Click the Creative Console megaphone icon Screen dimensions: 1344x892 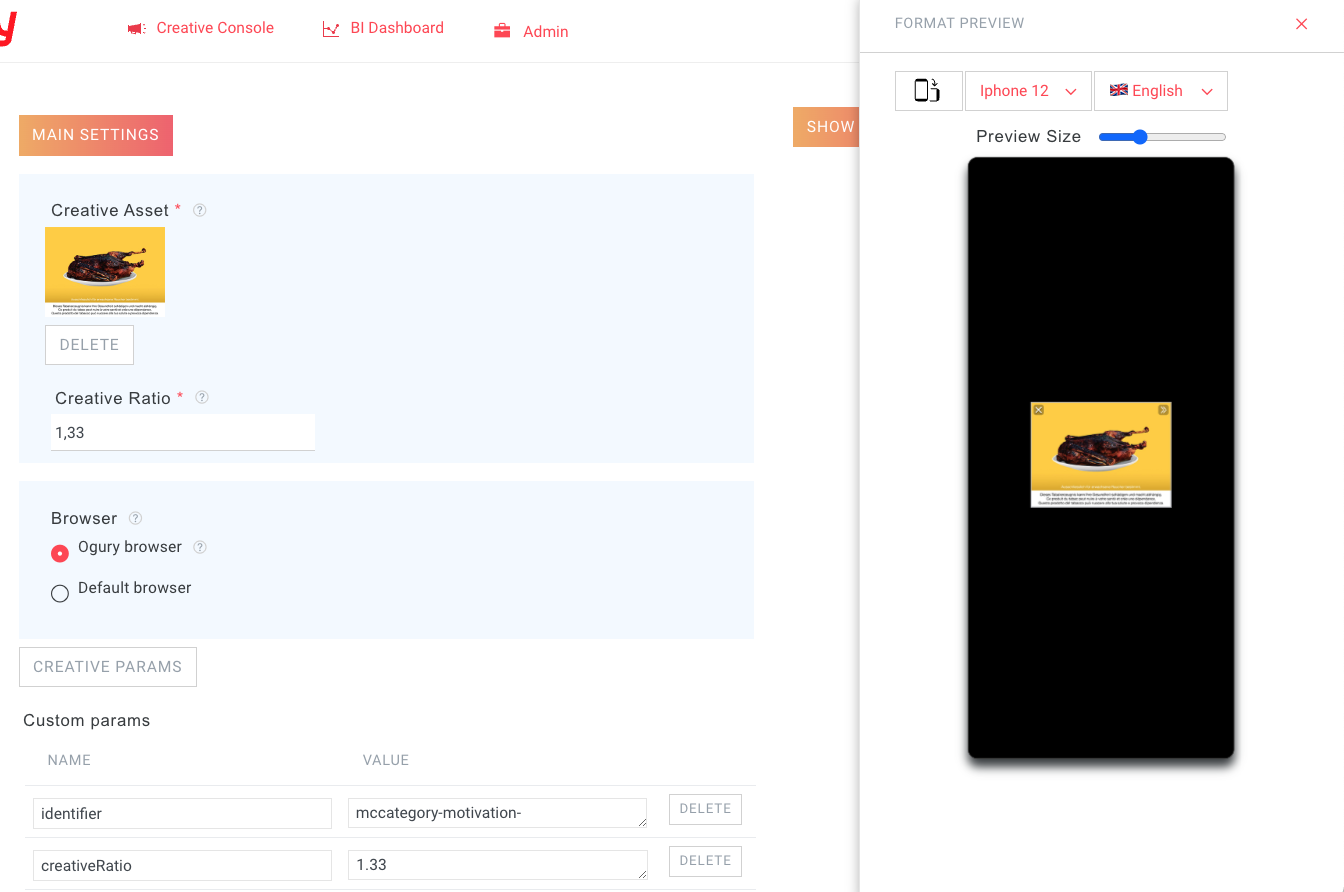[136, 27]
